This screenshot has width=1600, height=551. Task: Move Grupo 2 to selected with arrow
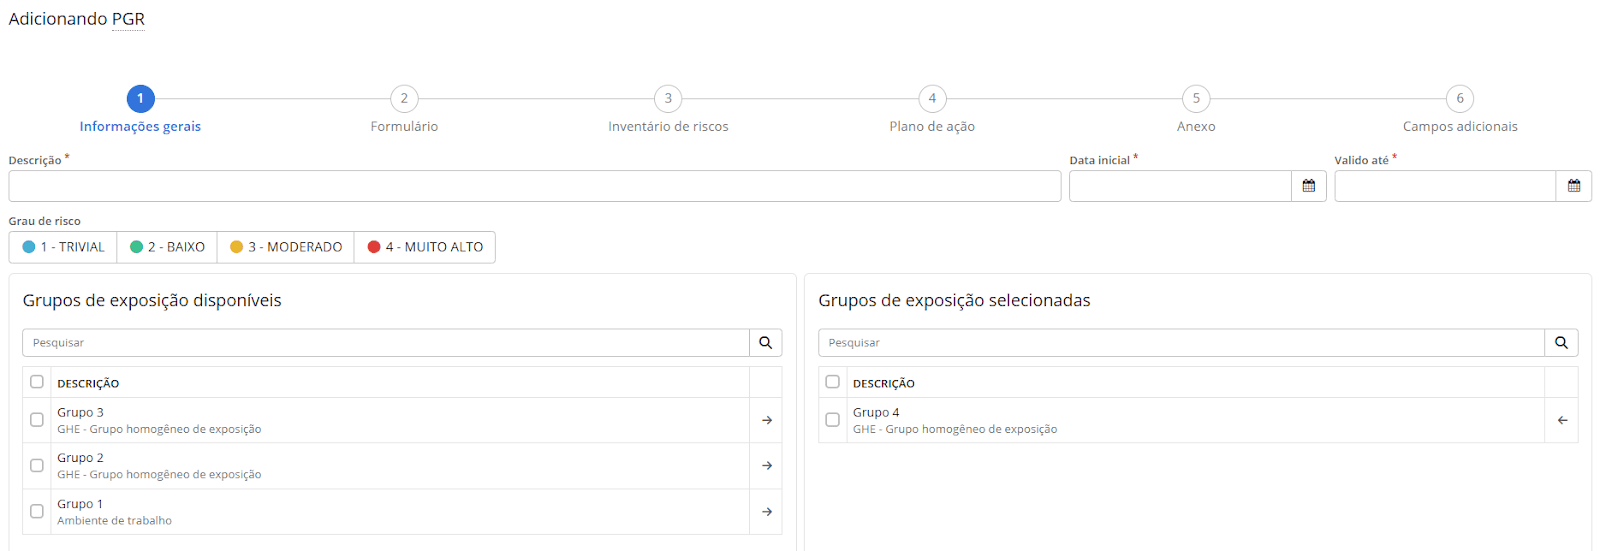tap(766, 466)
